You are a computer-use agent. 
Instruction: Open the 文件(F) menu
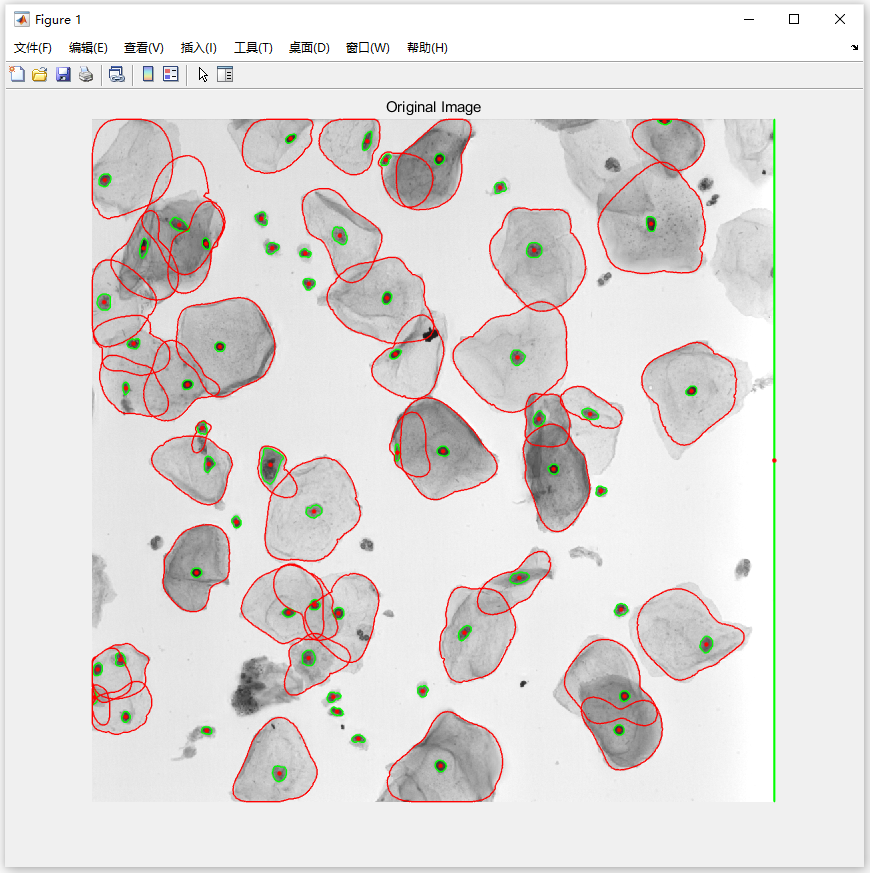coord(33,48)
